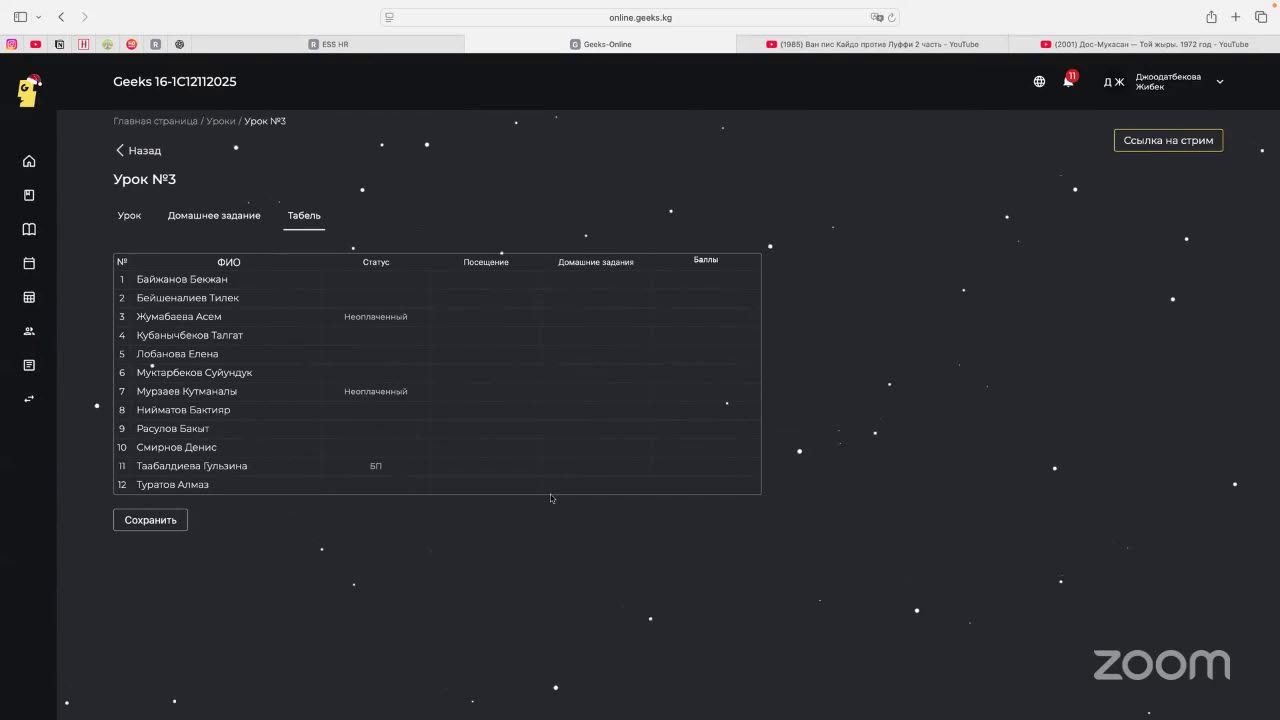
Task: Click the online.geeks.kg address bar
Action: 640,17
